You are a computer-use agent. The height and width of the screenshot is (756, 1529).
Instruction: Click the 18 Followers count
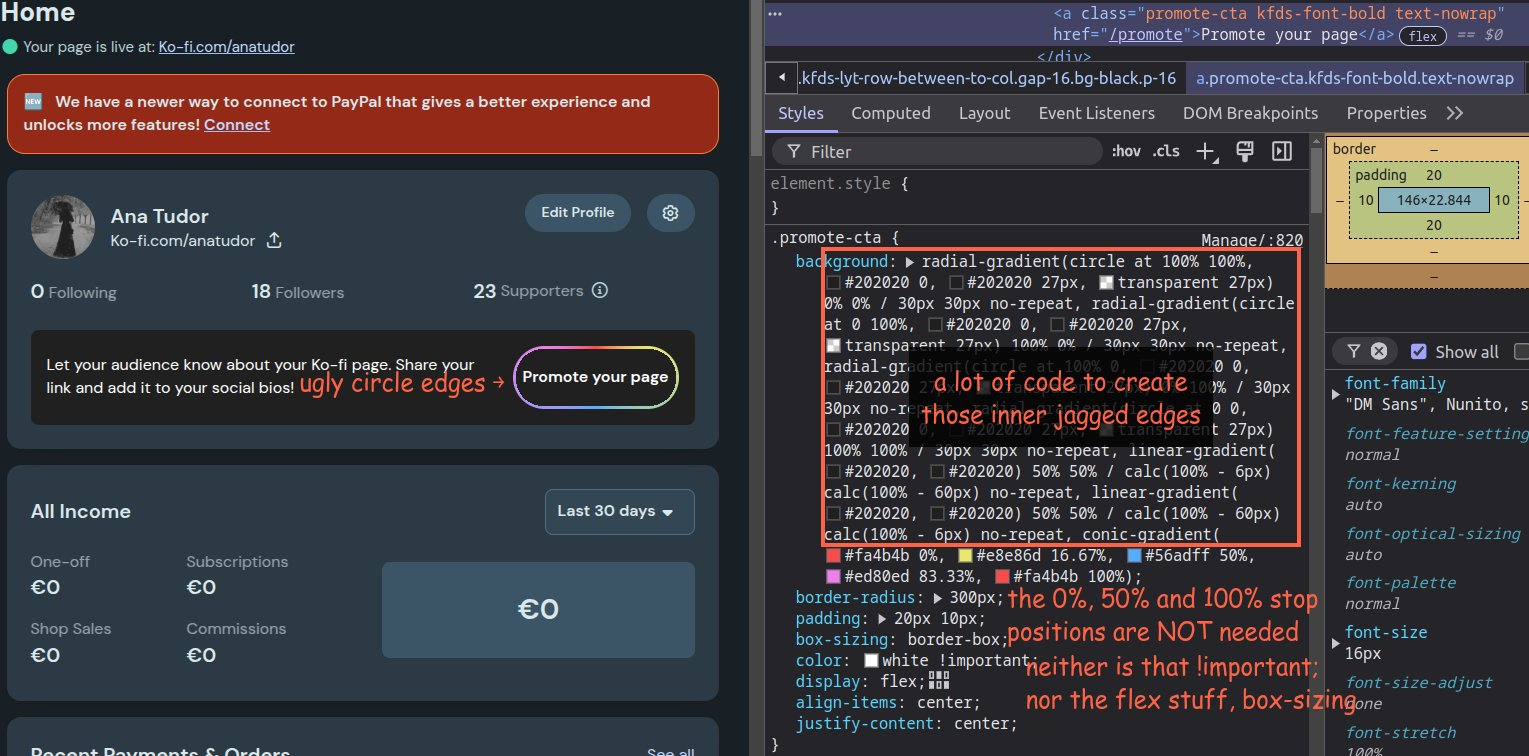pos(297,292)
